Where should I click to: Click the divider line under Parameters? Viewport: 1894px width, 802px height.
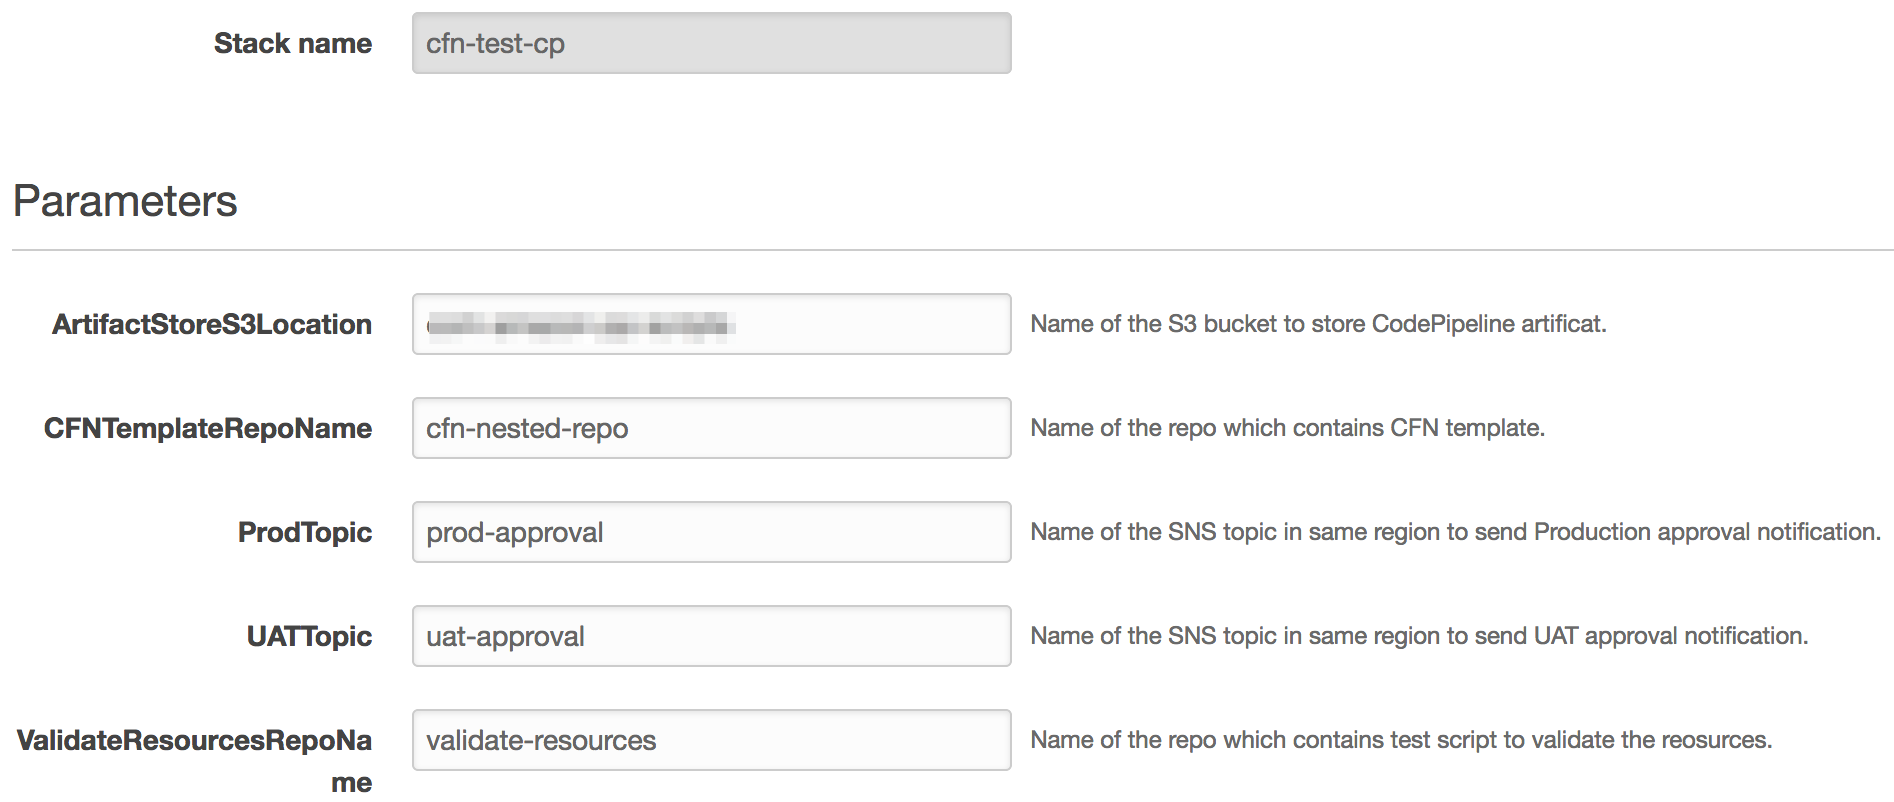click(x=950, y=250)
